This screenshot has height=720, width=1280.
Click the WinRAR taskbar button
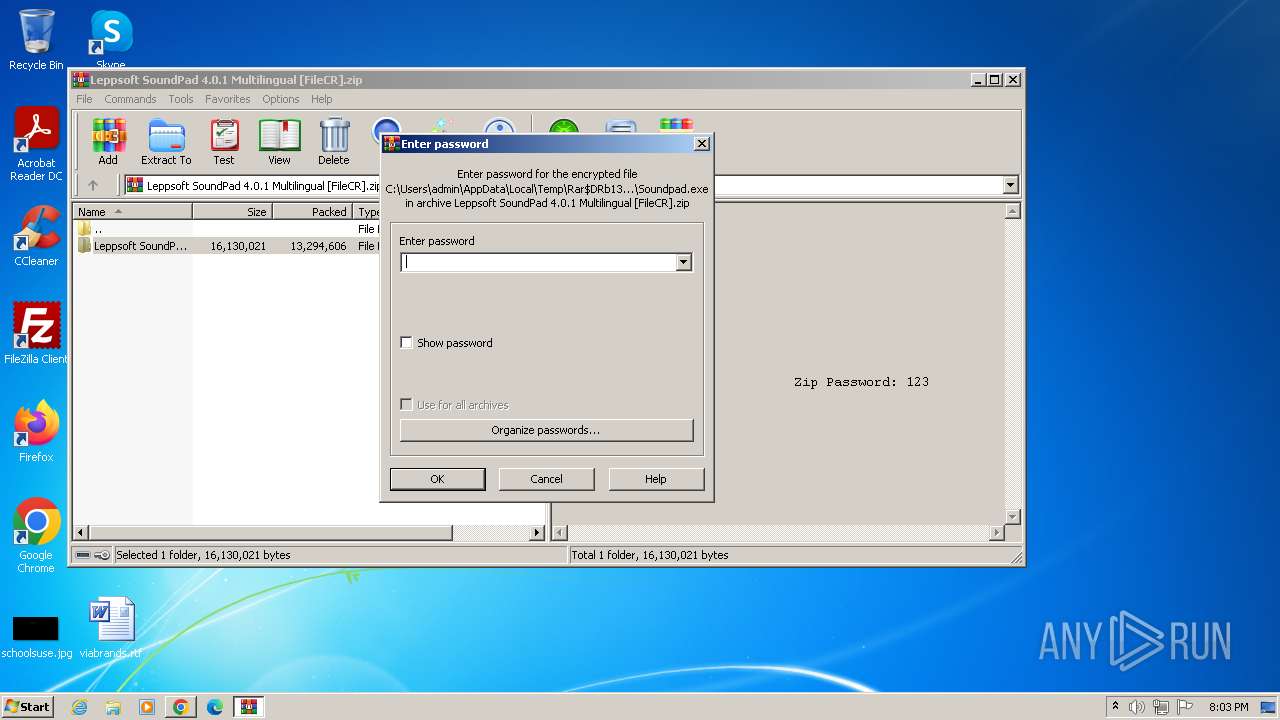[x=248, y=707]
